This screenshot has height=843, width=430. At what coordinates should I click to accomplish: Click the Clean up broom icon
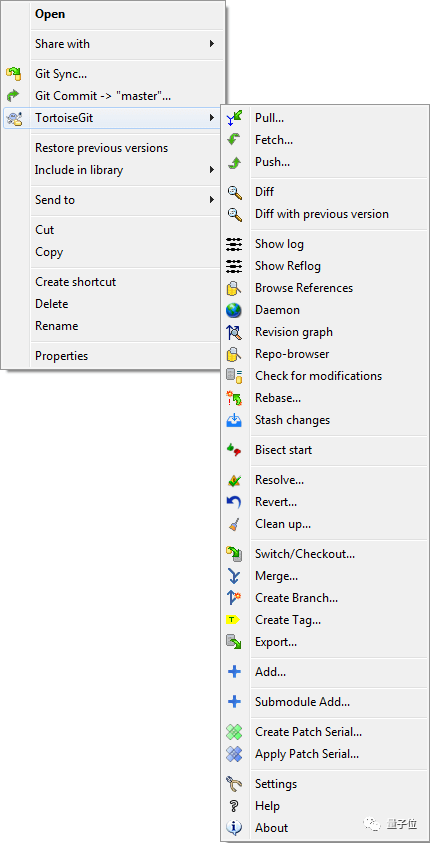(234, 524)
